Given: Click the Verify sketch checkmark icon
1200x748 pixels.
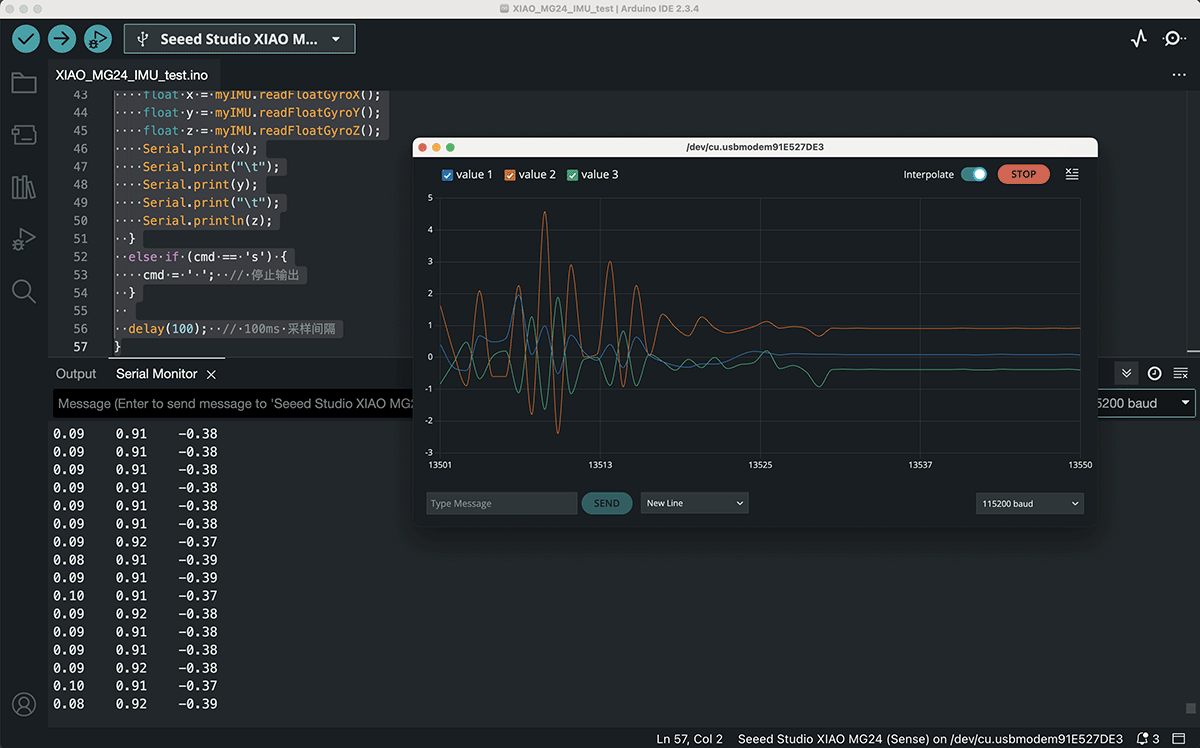Looking at the screenshot, I should [x=26, y=39].
